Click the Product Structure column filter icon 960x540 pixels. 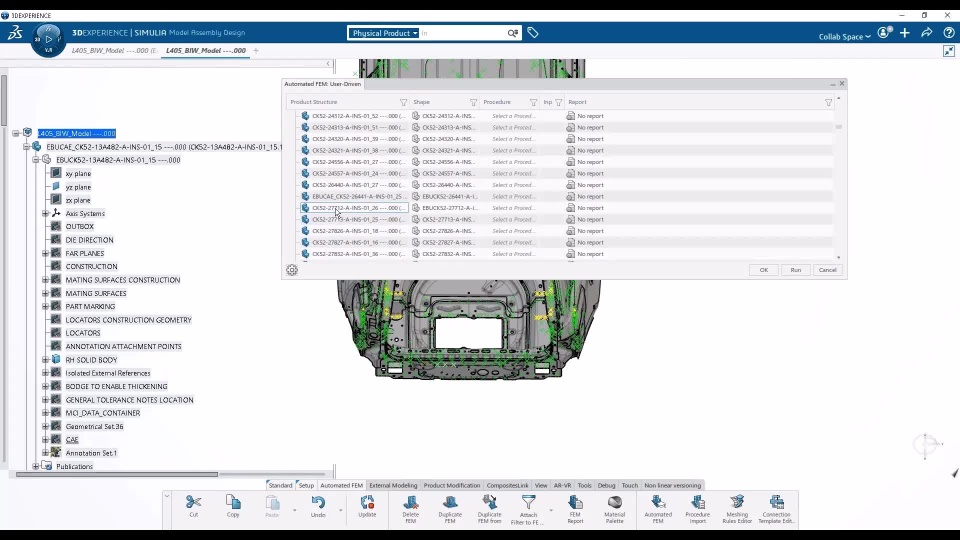[x=403, y=102]
